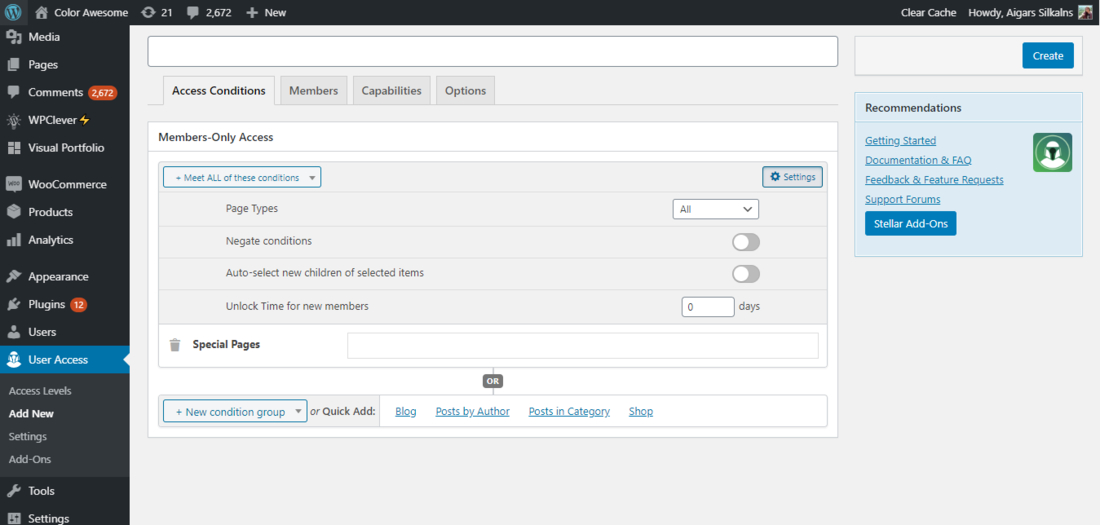This screenshot has width=1100, height=525.
Task: Switch to the Capabilities tab
Action: (x=391, y=91)
